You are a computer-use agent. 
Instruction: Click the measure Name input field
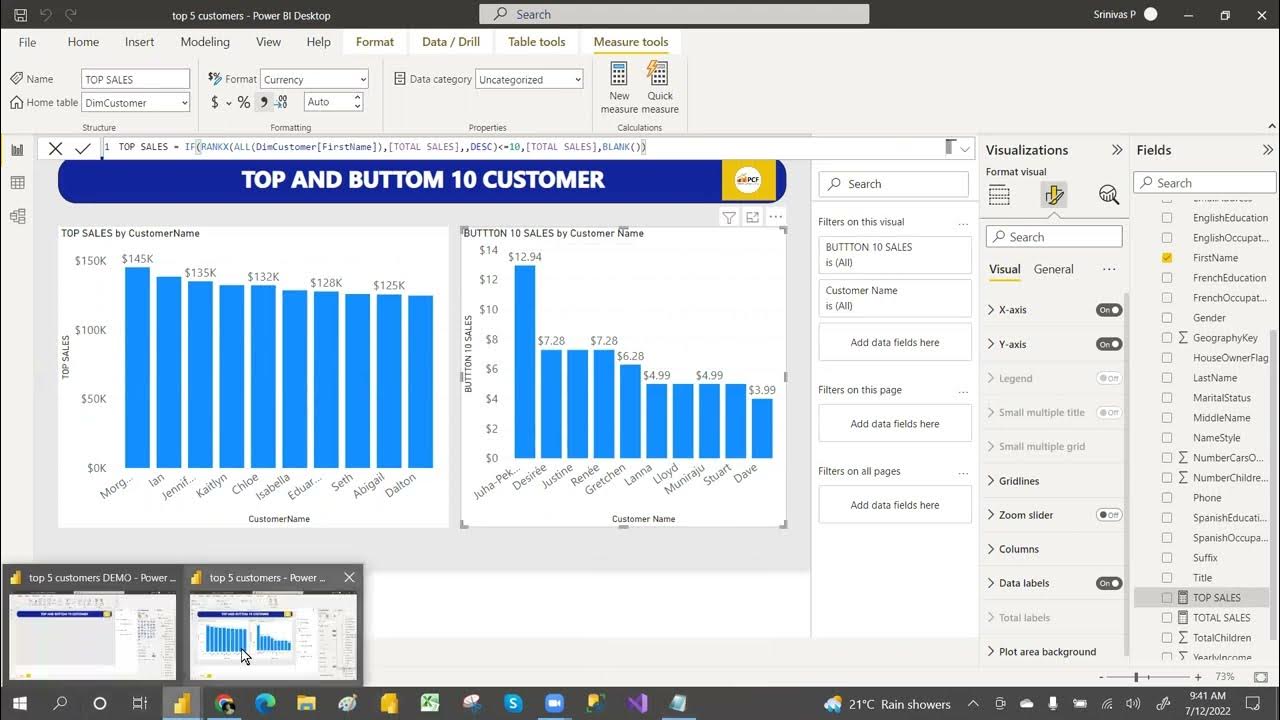(x=136, y=79)
